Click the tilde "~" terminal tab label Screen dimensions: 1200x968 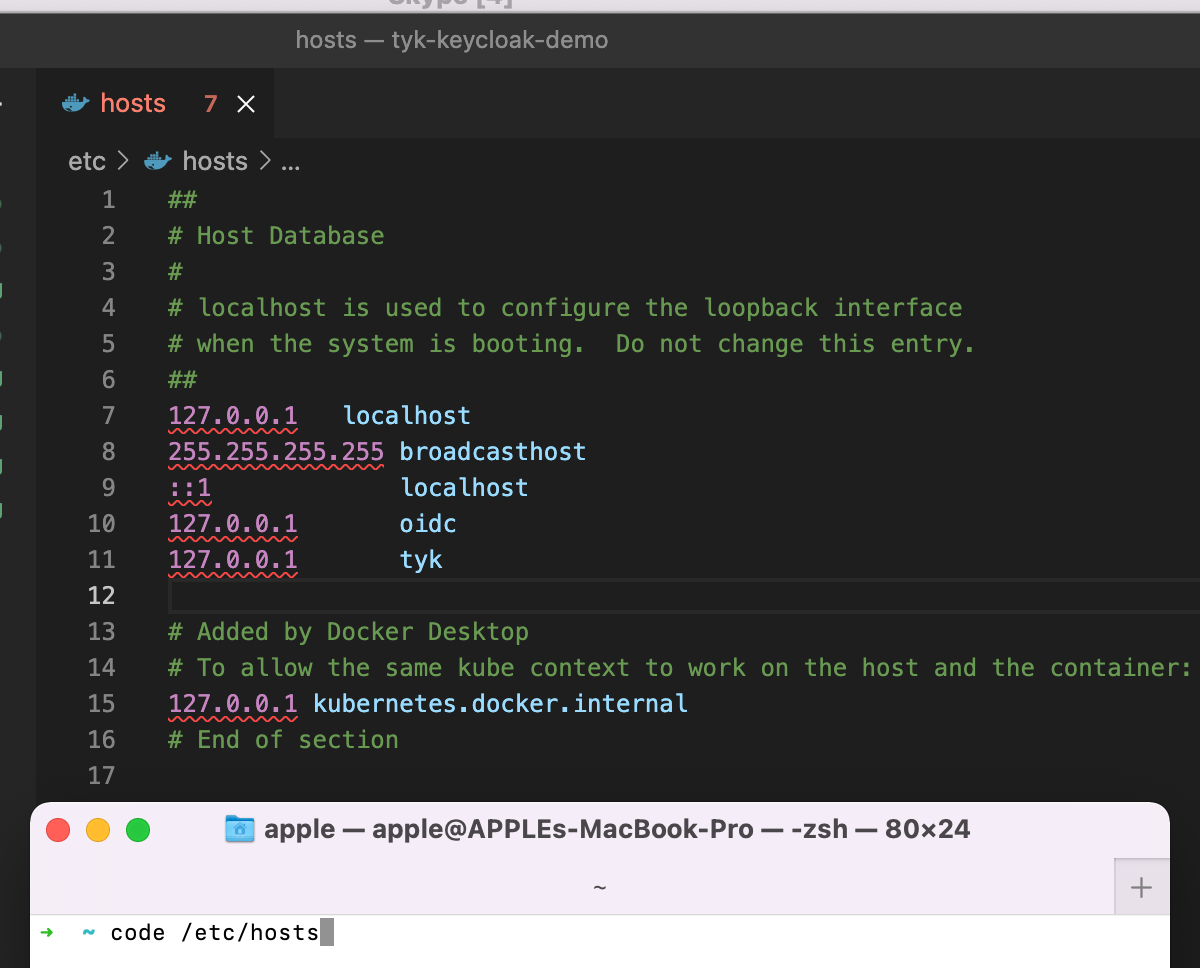[599, 887]
